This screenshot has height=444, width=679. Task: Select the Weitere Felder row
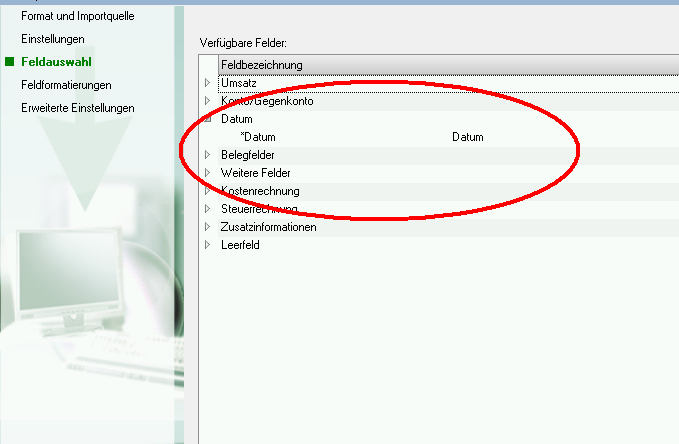(449, 173)
